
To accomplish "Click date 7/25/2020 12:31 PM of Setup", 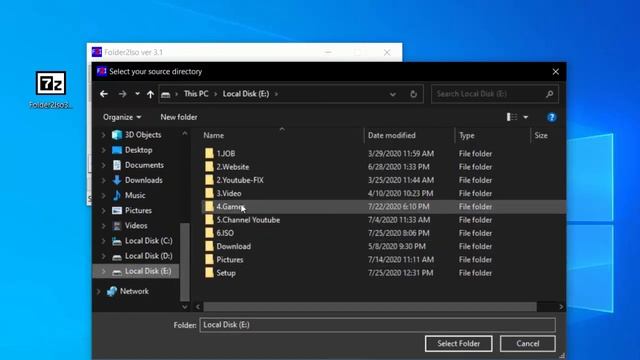I will click(400, 273).
